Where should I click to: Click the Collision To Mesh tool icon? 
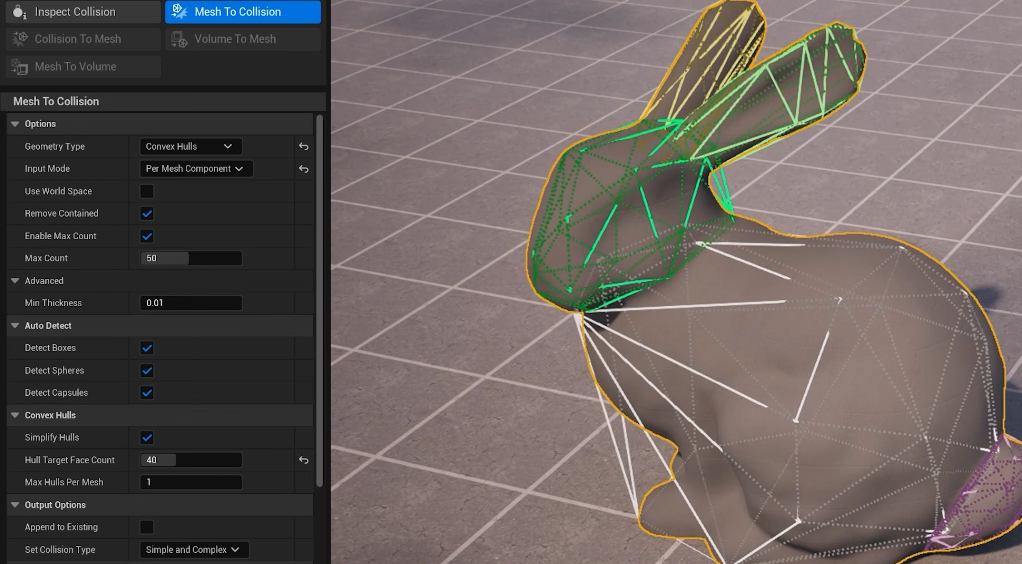[20, 39]
